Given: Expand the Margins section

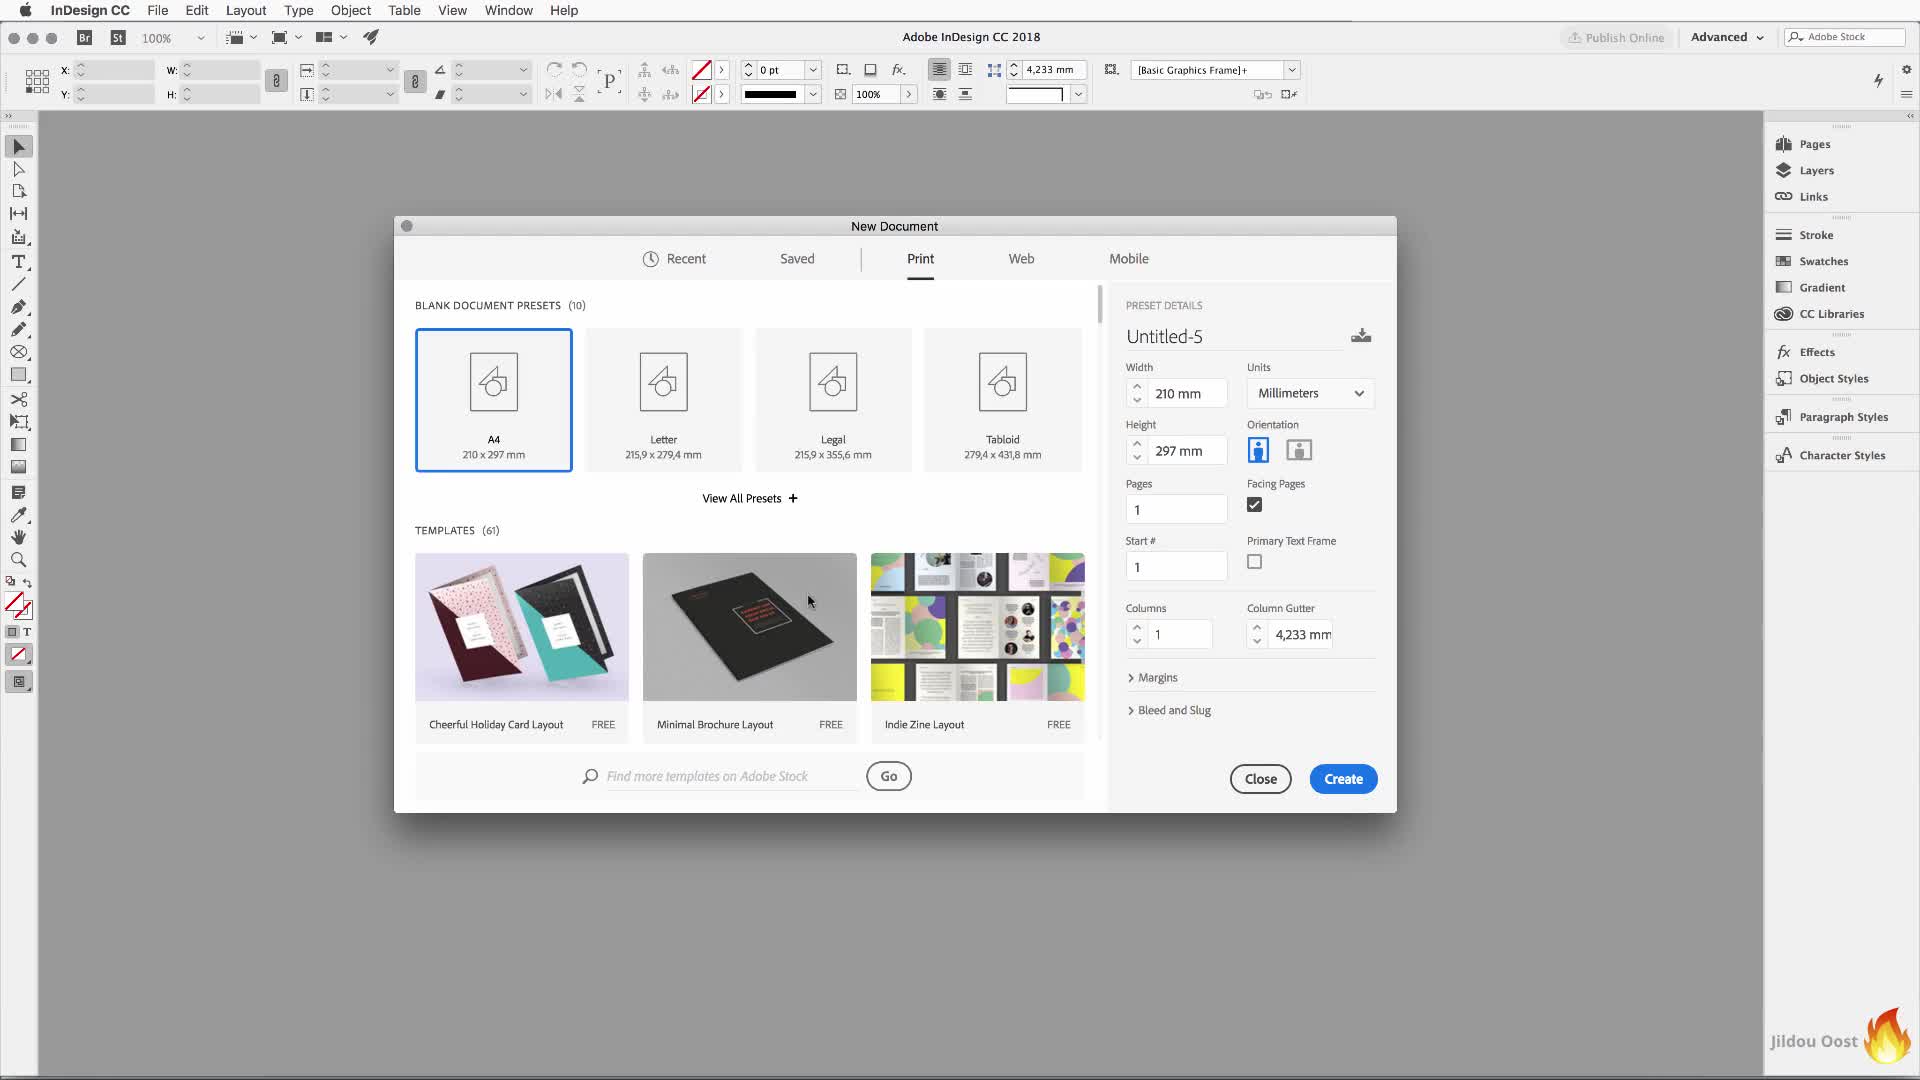Looking at the screenshot, I should (1152, 678).
